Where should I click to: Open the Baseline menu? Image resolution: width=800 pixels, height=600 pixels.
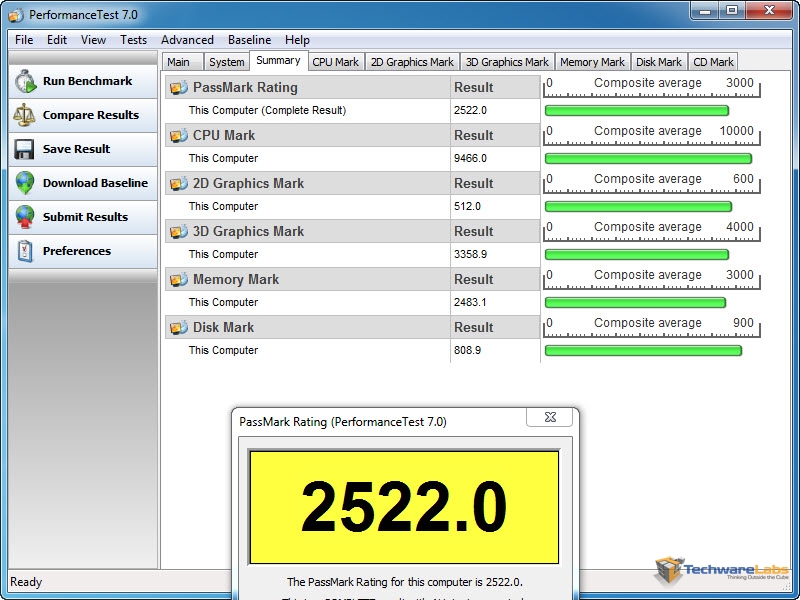click(249, 40)
